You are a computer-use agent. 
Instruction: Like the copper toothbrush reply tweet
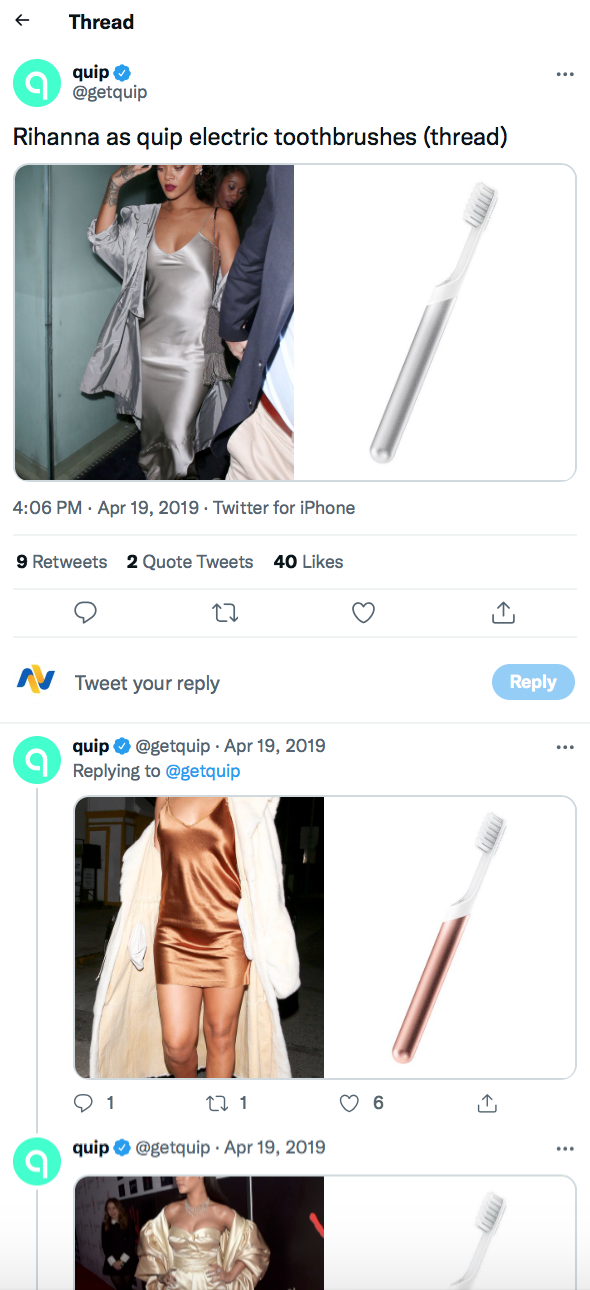(348, 1103)
